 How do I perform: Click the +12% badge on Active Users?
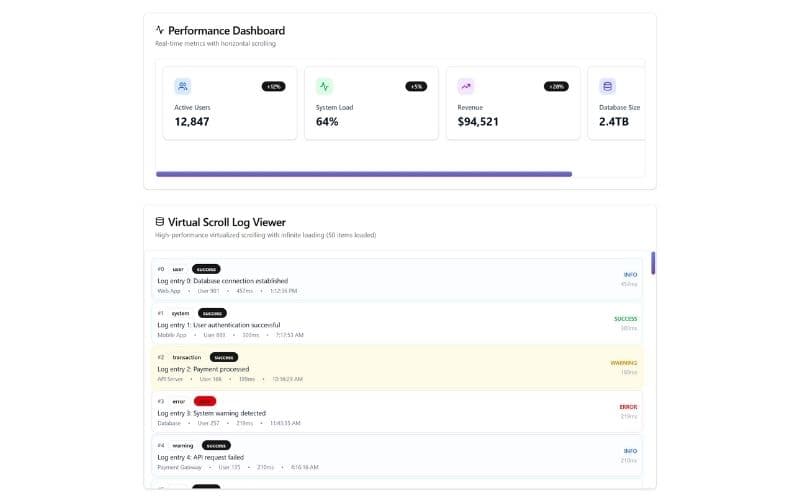[273, 86]
